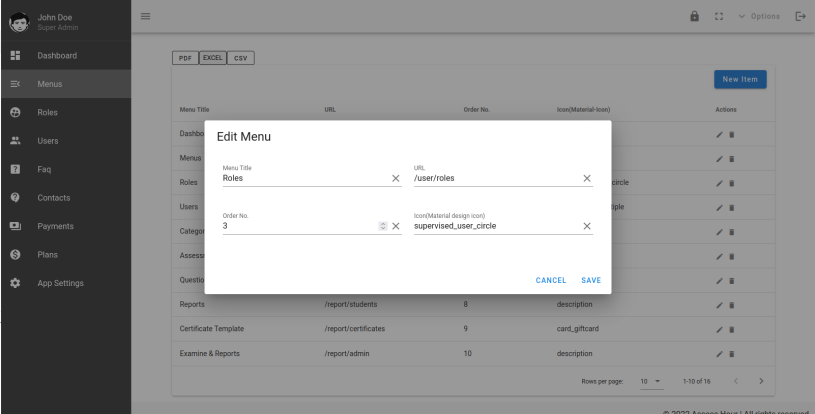Click edit pencil for Certificate Template row
Screen dimensions: 815x414
coord(719,329)
